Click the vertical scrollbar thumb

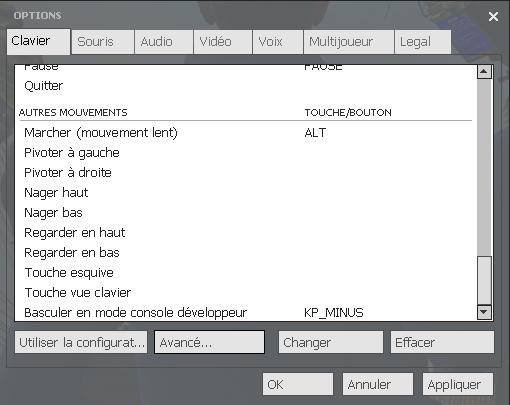484,281
